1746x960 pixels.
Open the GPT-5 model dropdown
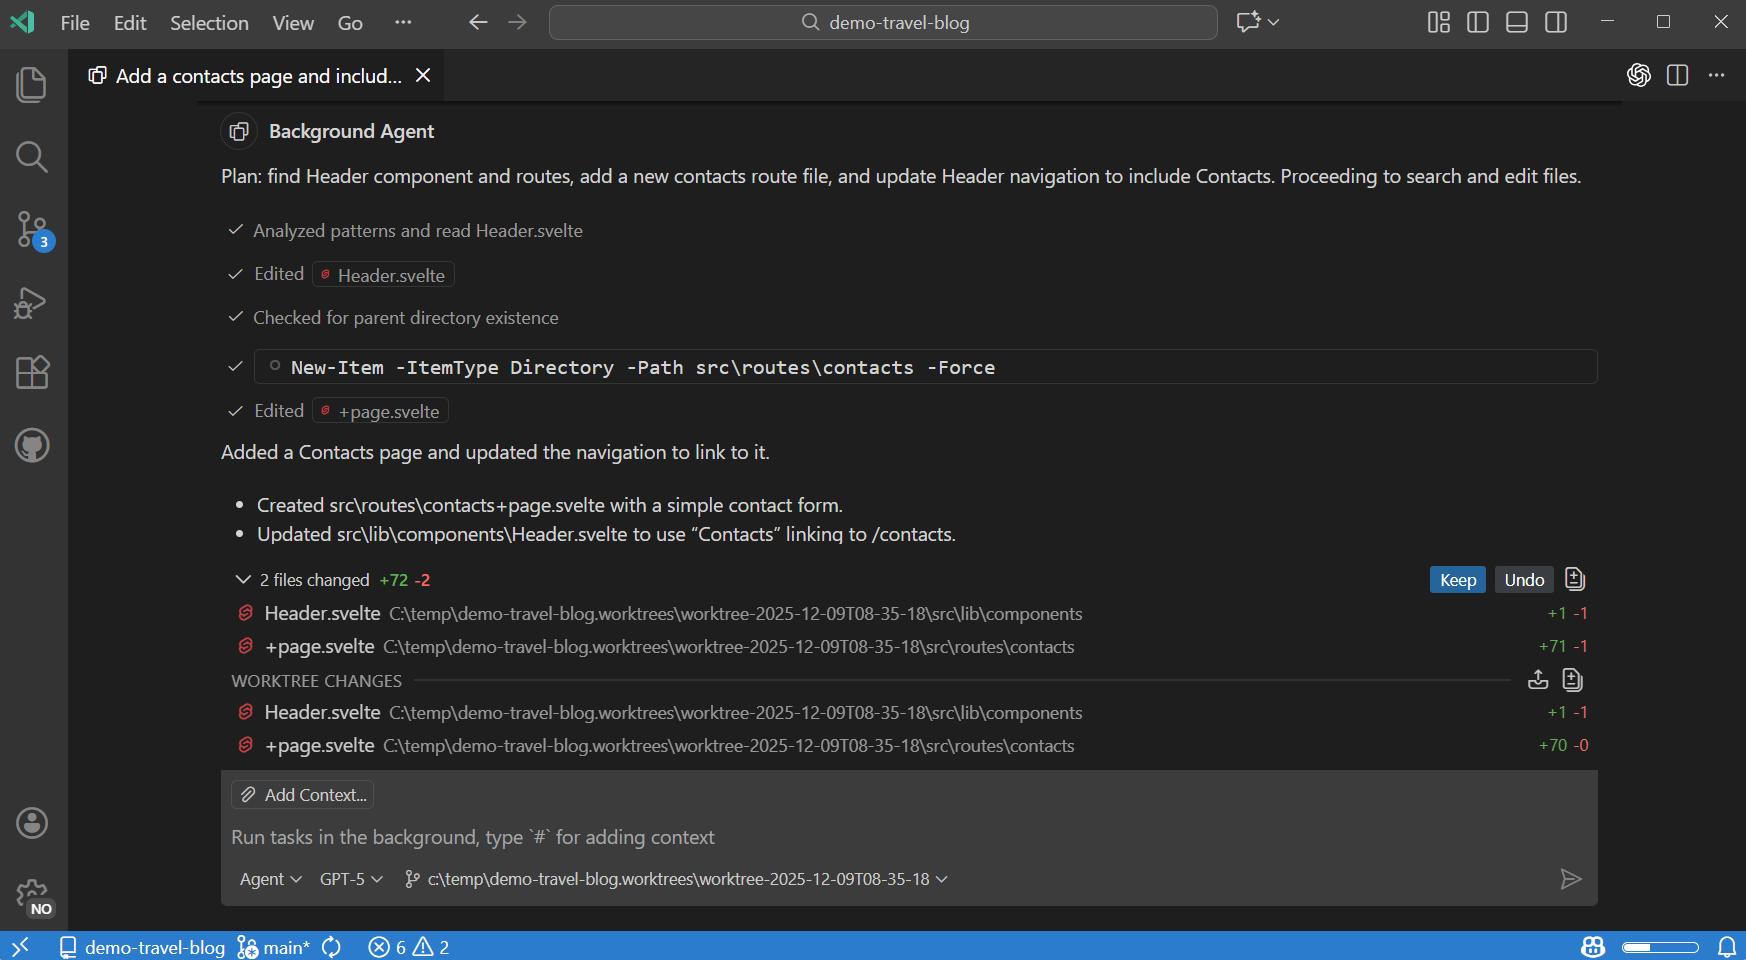point(349,879)
